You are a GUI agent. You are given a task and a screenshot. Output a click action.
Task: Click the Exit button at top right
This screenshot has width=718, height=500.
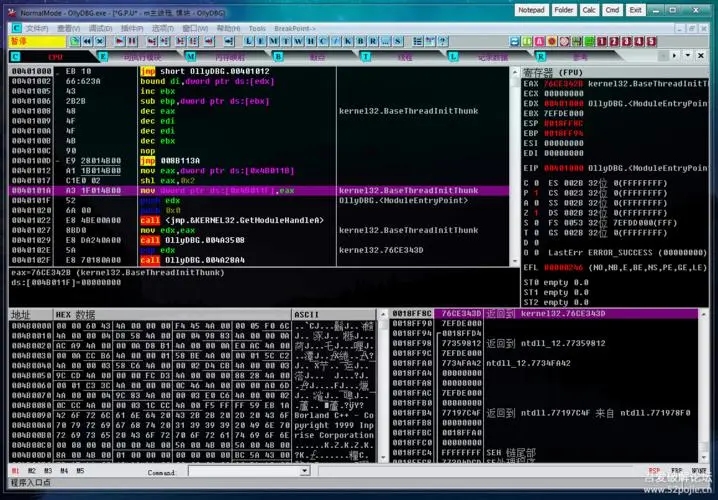coord(635,9)
